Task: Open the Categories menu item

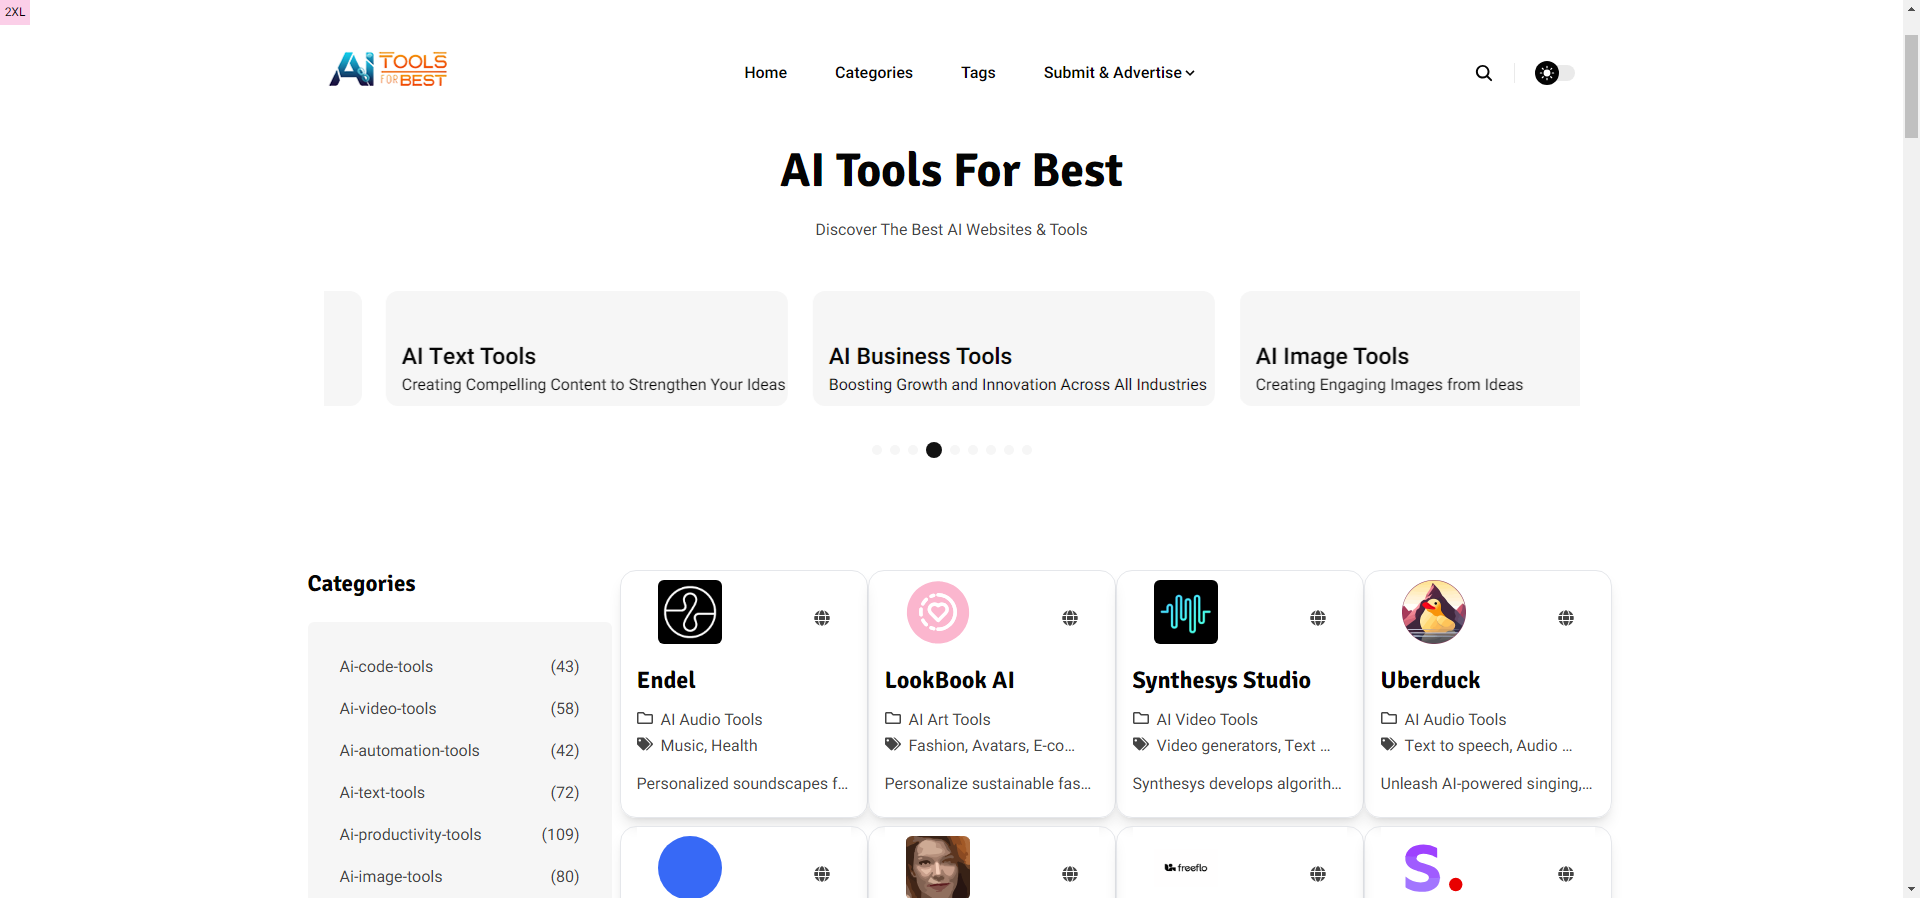Action: coord(874,73)
